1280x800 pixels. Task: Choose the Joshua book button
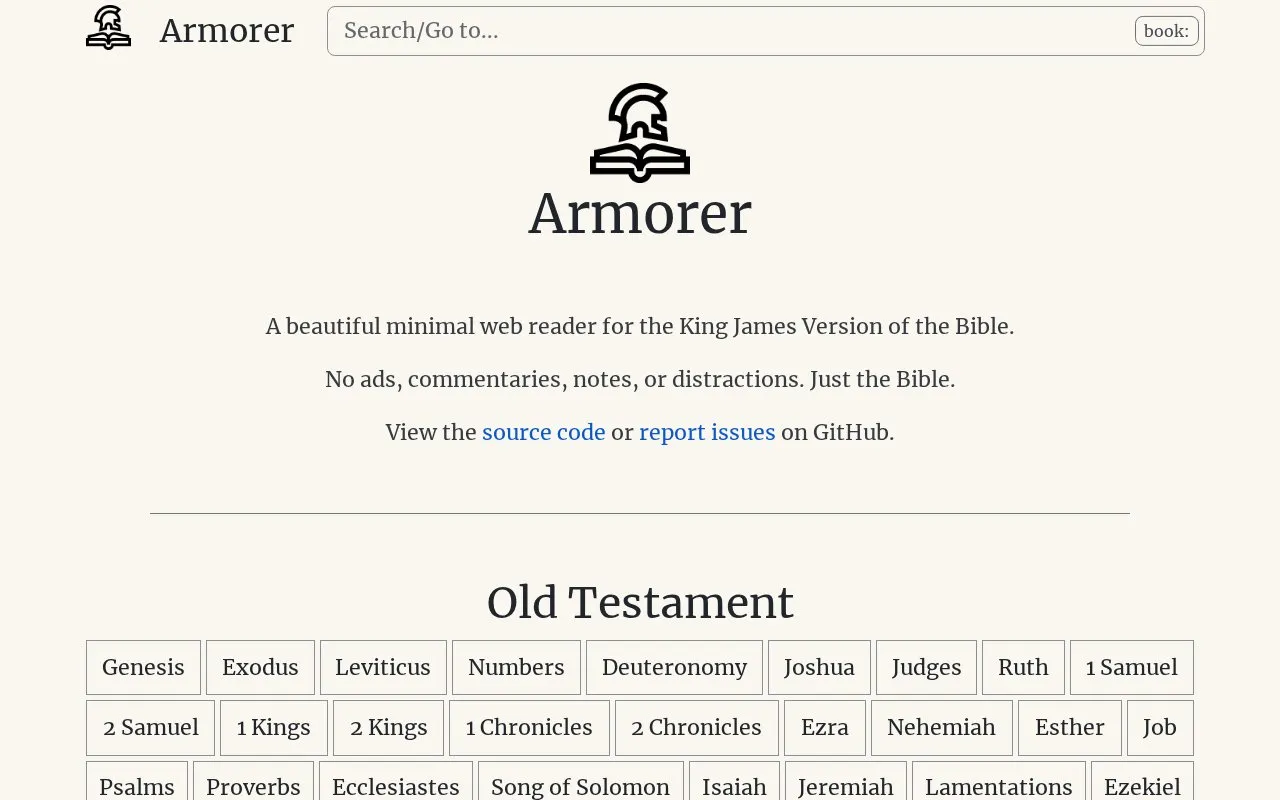[x=819, y=667]
